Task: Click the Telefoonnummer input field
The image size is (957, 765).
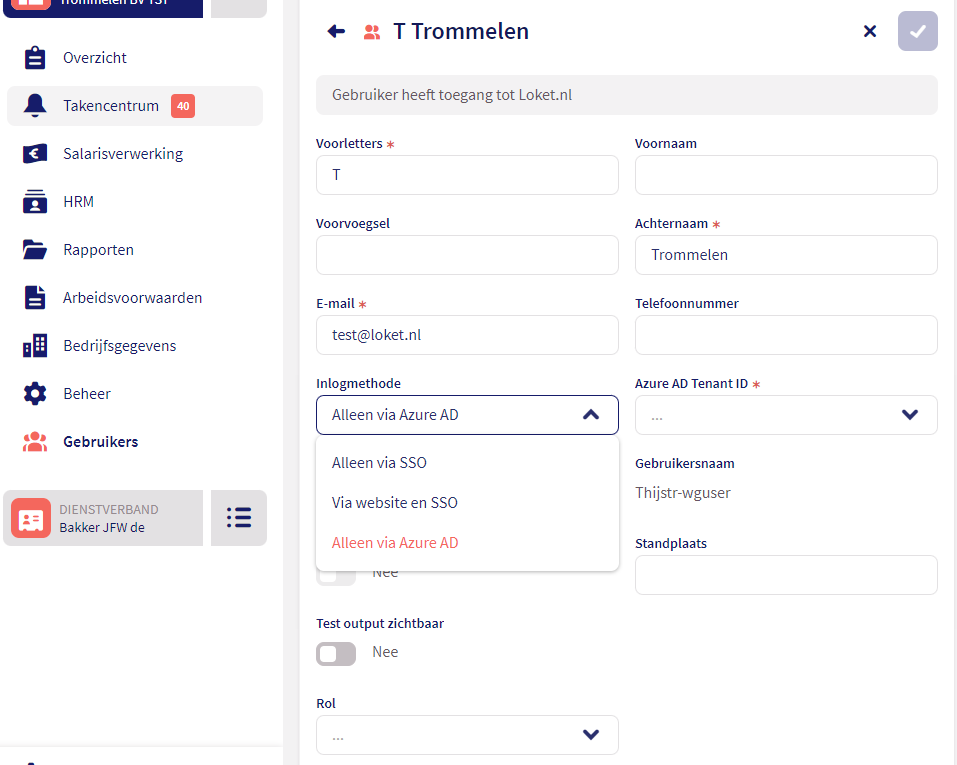Action: pyautogui.click(x=786, y=335)
